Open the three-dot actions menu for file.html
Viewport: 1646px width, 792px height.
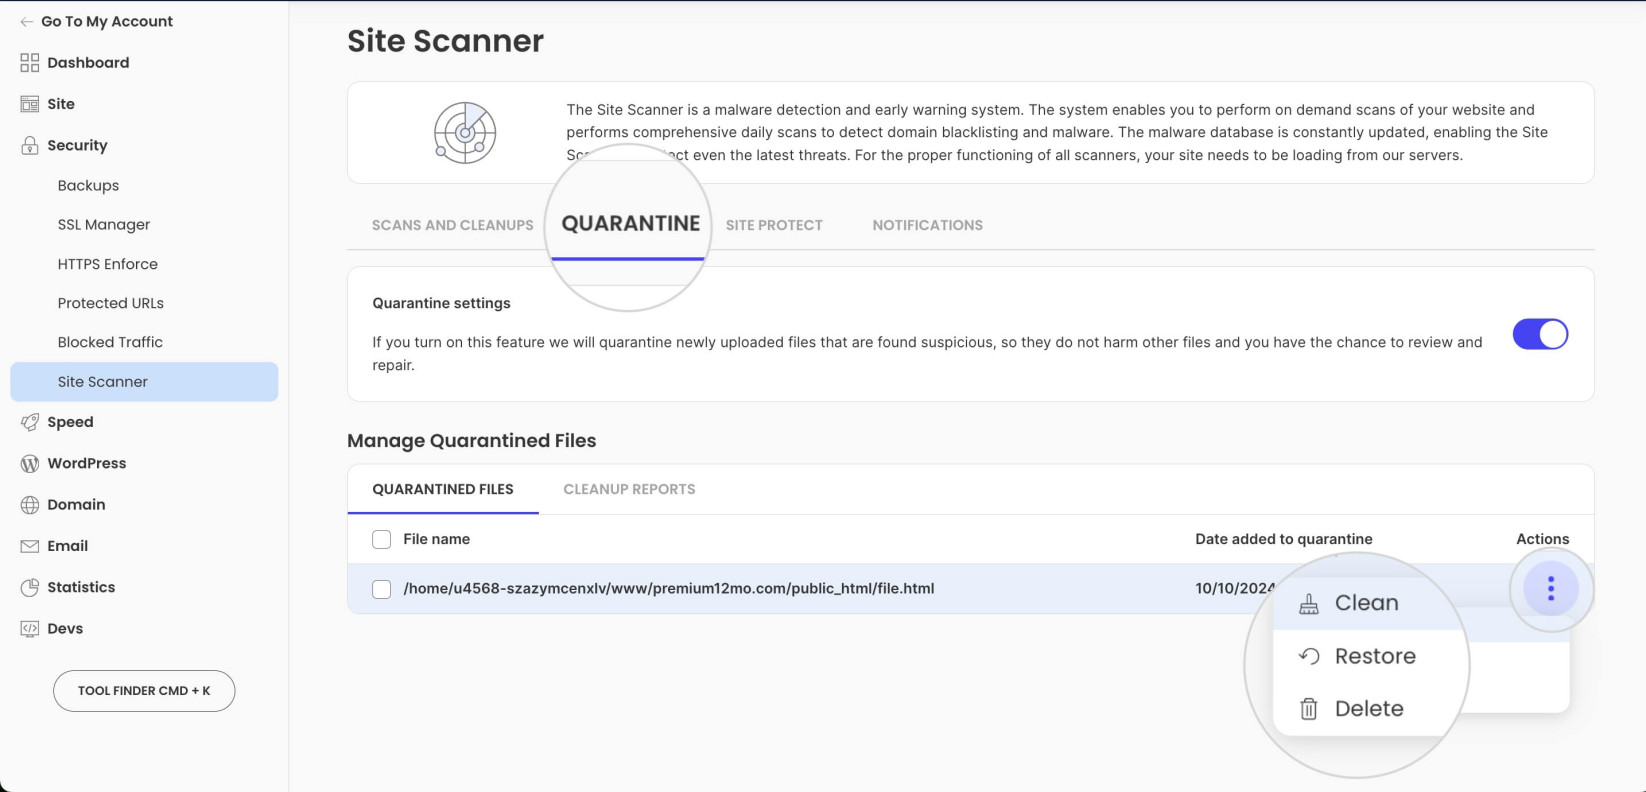1551,589
